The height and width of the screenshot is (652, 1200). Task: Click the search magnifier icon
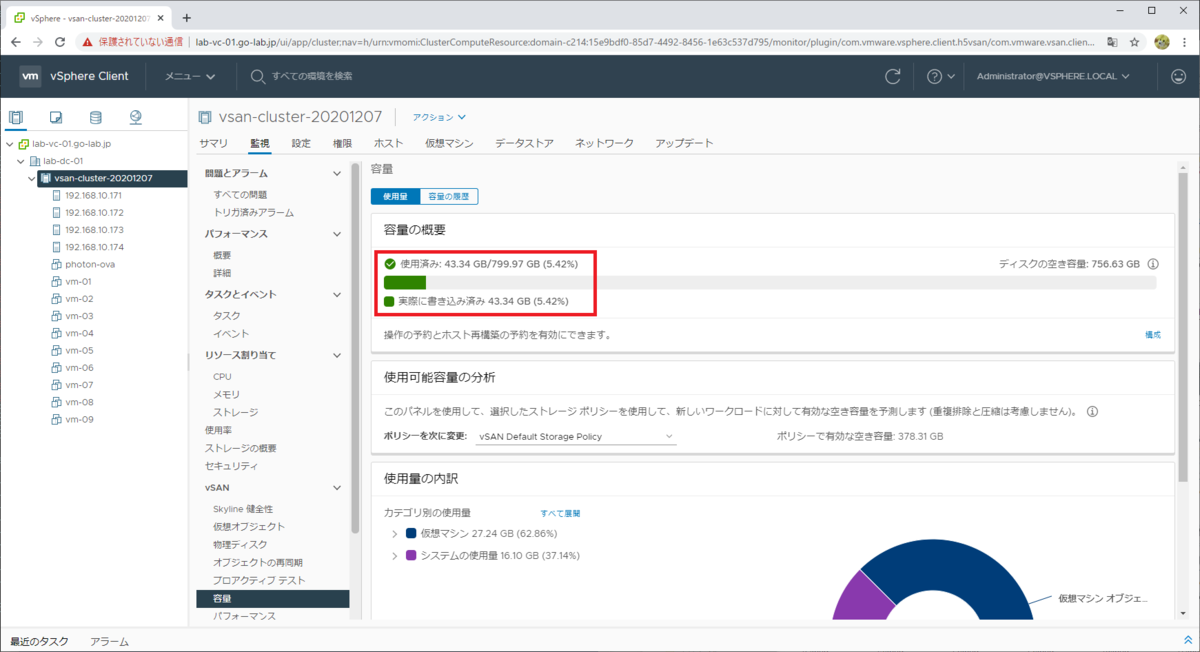(257, 76)
